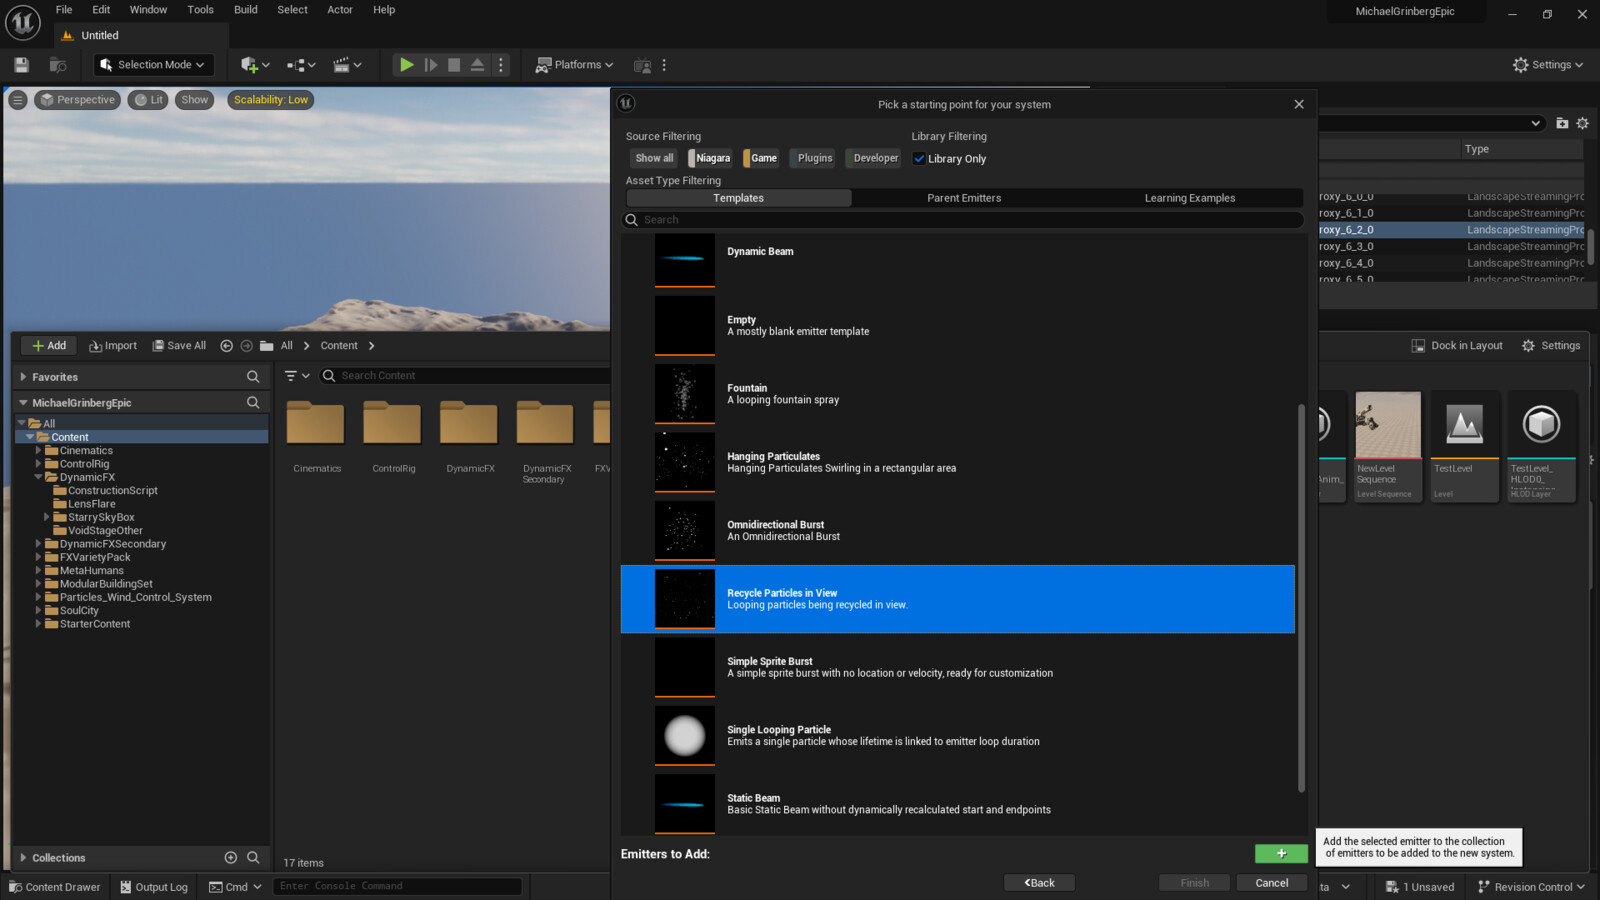This screenshot has width=1600, height=900.
Task: Navigate back in Content Browser history
Action: 226,346
